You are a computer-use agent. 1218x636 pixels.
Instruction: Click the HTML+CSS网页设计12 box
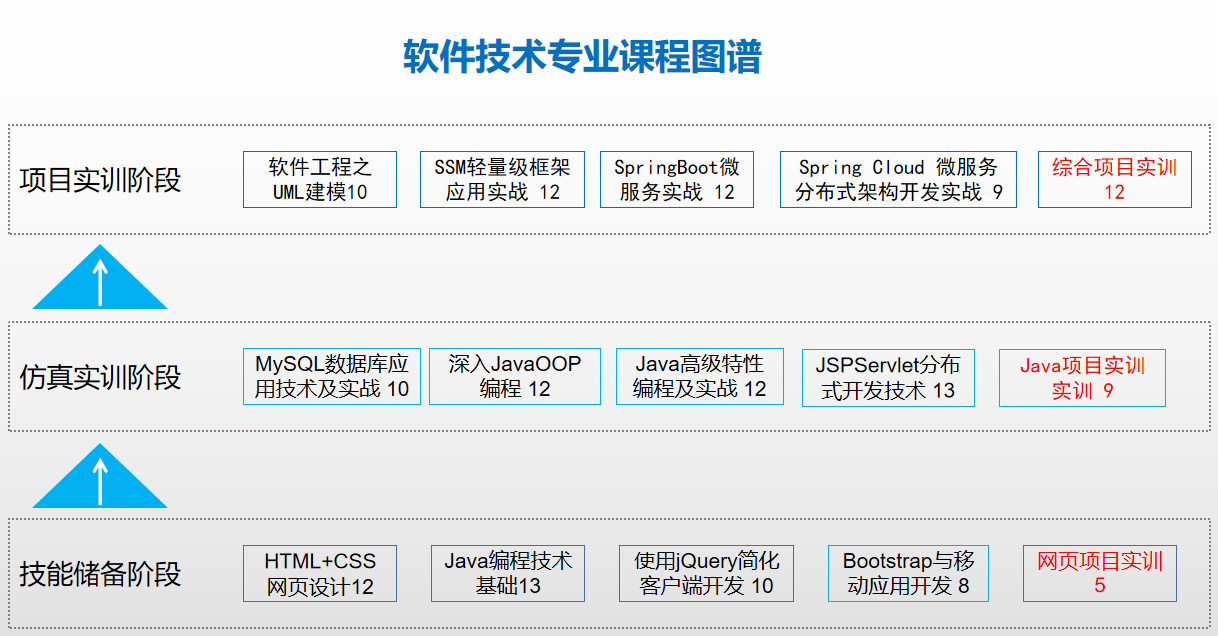tap(320, 574)
